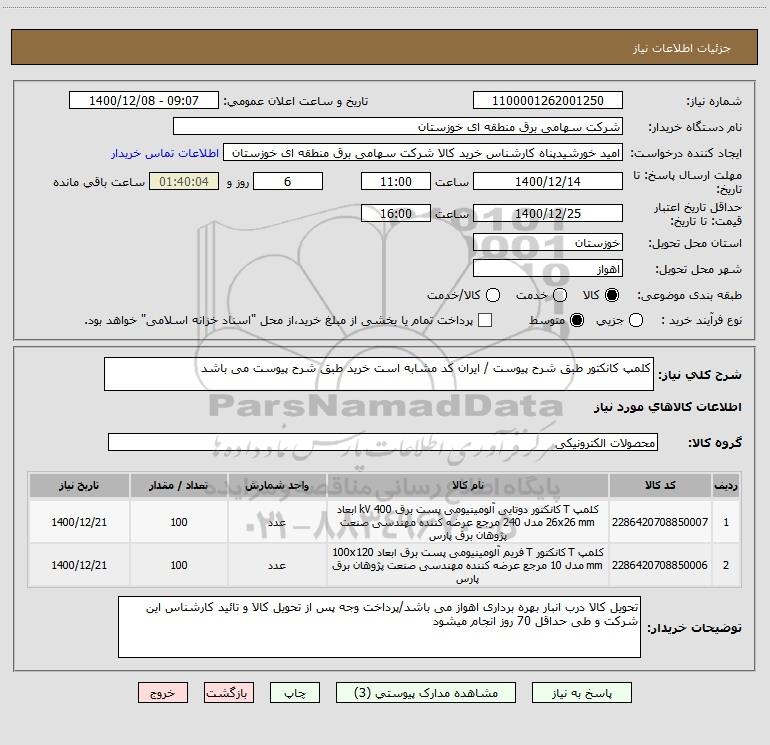770x745 pixels.
Task: Click the general description text box کلمپ کانکتور
Action: tap(379, 374)
